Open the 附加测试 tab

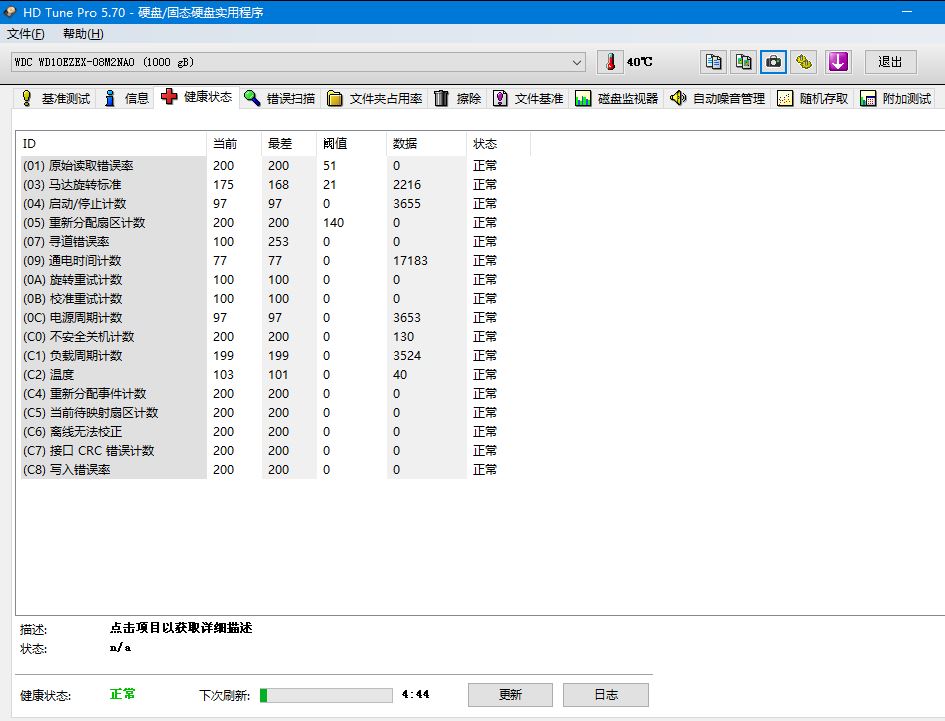(896, 98)
